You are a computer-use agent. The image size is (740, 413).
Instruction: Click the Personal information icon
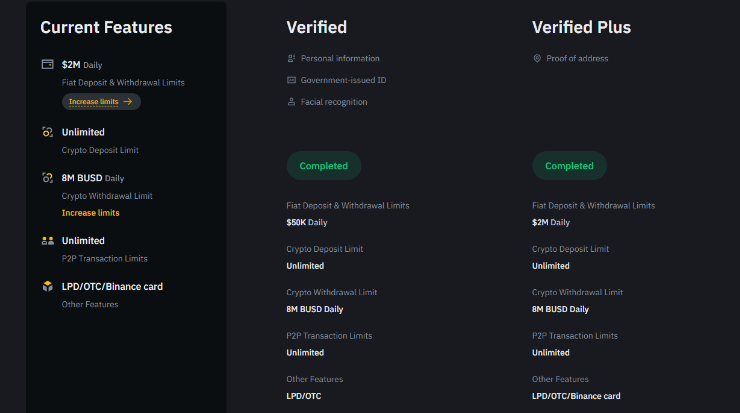click(291, 59)
